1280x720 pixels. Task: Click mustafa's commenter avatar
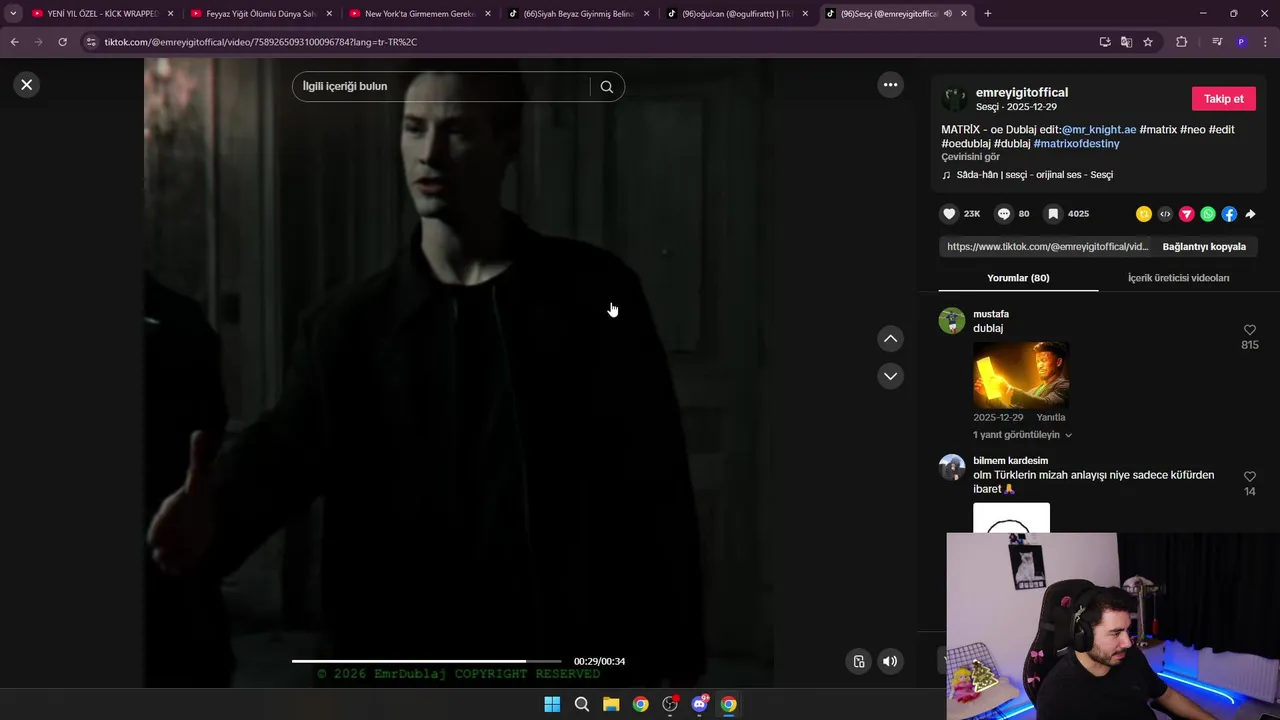point(952,321)
